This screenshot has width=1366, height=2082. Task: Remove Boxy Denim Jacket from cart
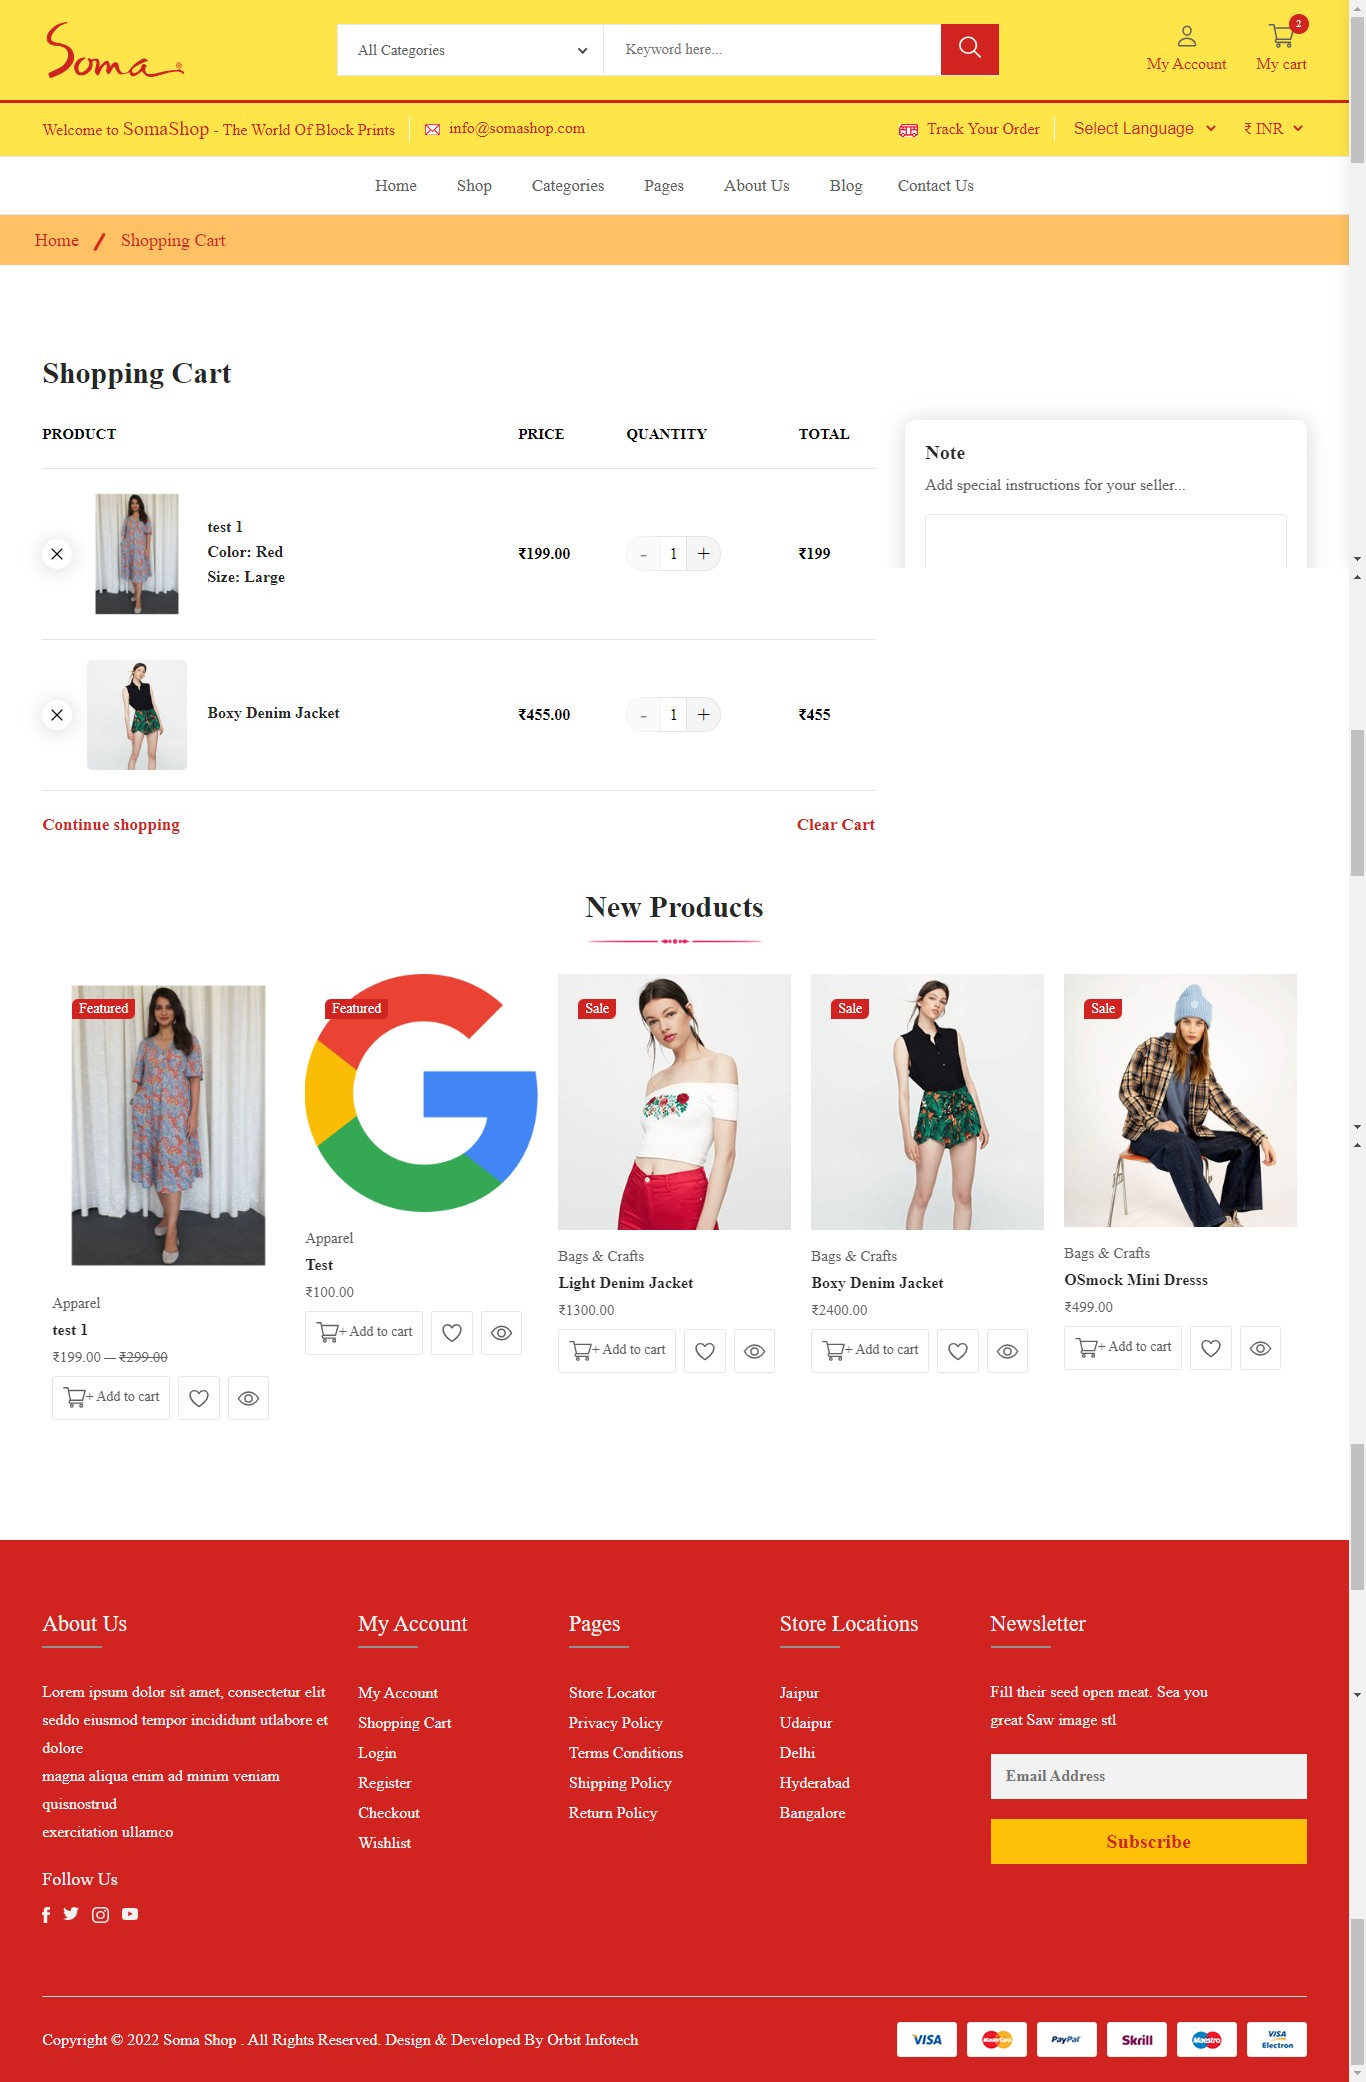point(57,715)
